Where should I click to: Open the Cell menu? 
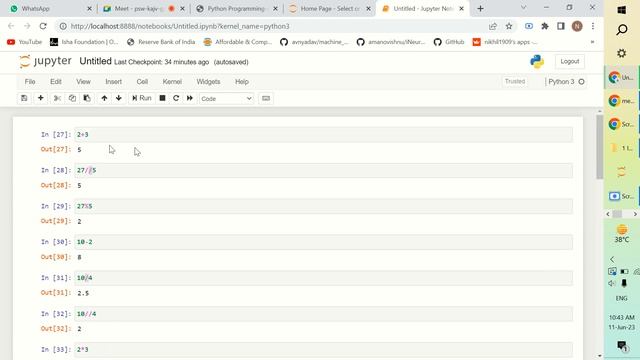142,82
